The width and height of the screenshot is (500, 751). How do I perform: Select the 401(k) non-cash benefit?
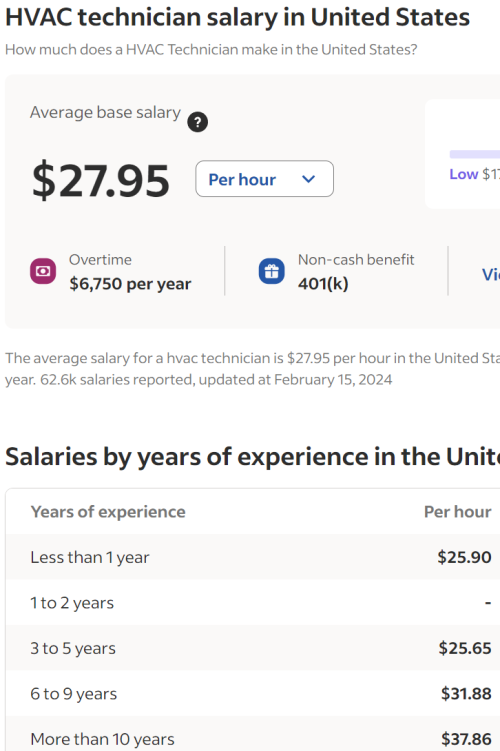[x=323, y=284]
